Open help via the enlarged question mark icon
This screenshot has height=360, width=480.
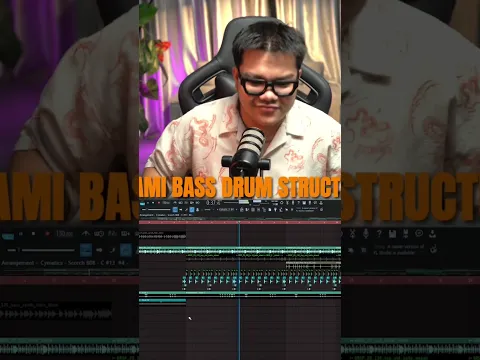(379, 234)
